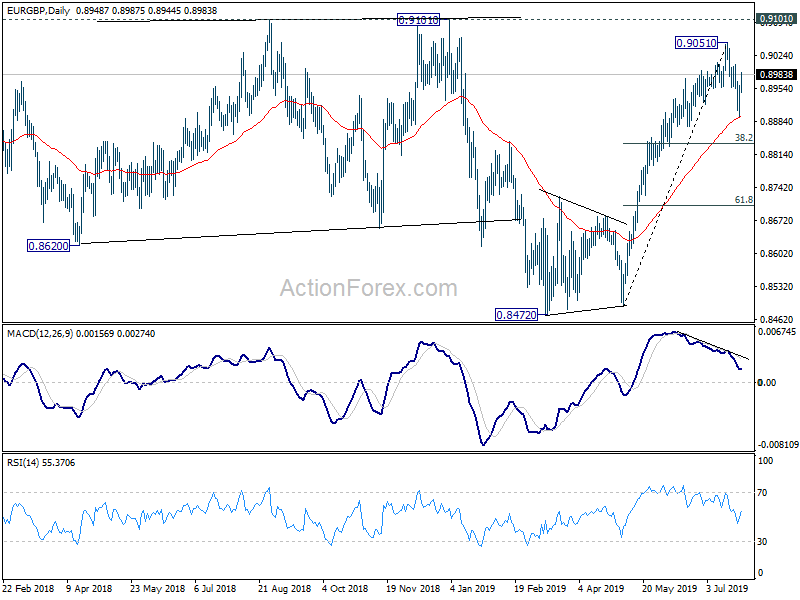Click the RSI 70 level axis label
The height and width of the screenshot is (600, 800).
coord(762,493)
